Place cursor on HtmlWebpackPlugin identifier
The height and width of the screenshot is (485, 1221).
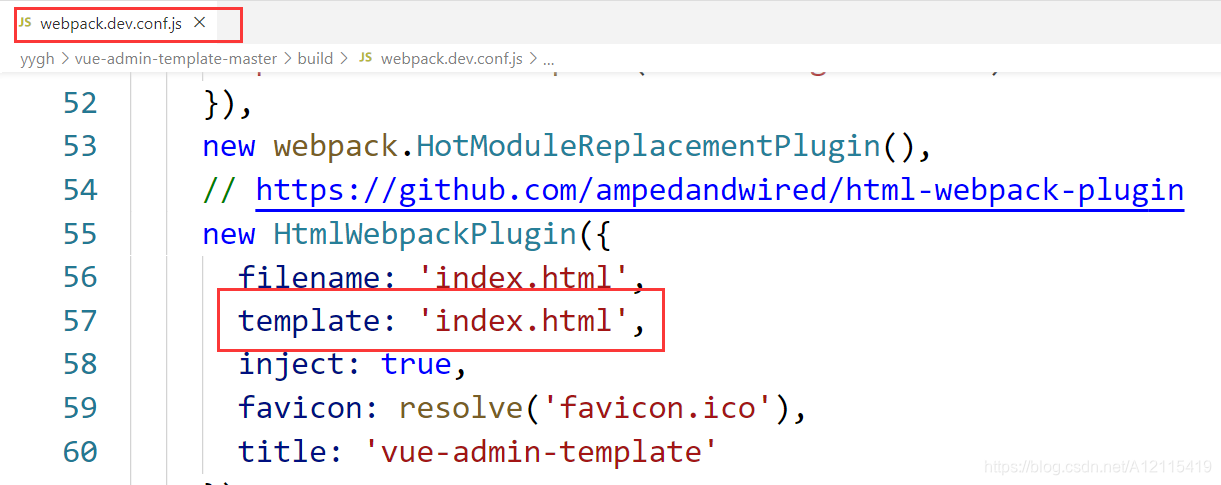424,233
